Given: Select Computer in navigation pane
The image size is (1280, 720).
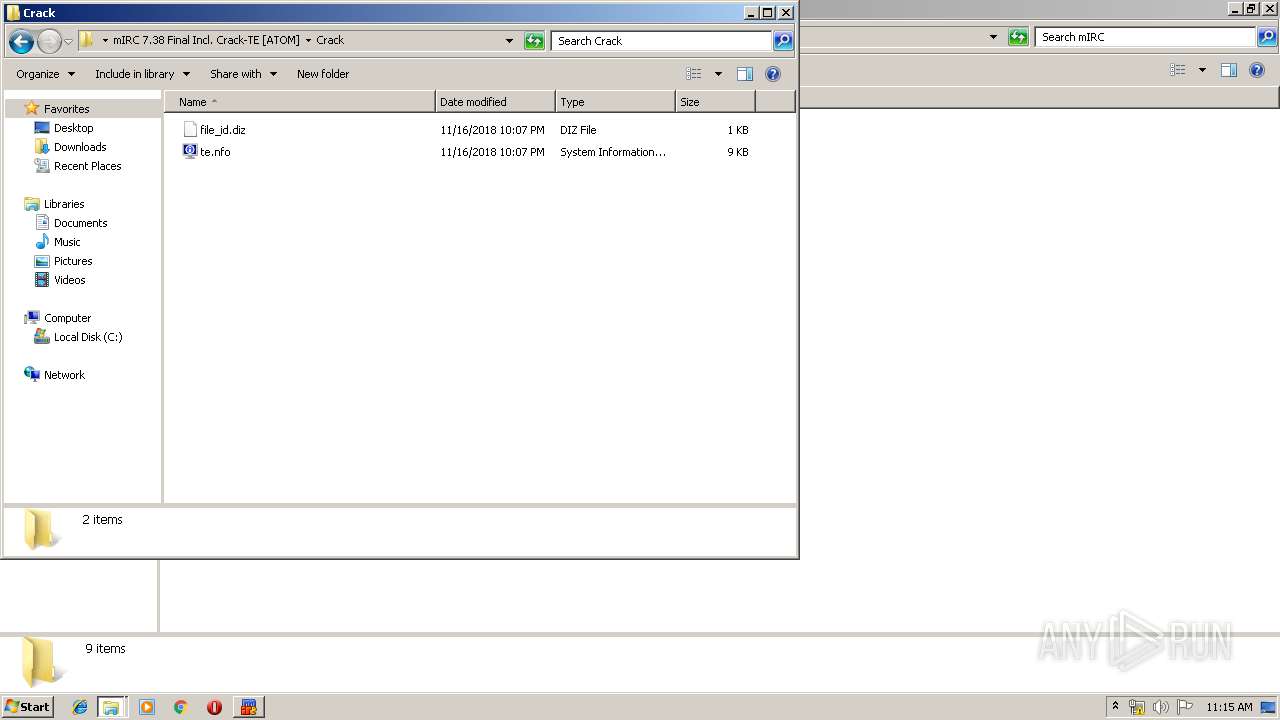Looking at the screenshot, I should tap(67, 318).
